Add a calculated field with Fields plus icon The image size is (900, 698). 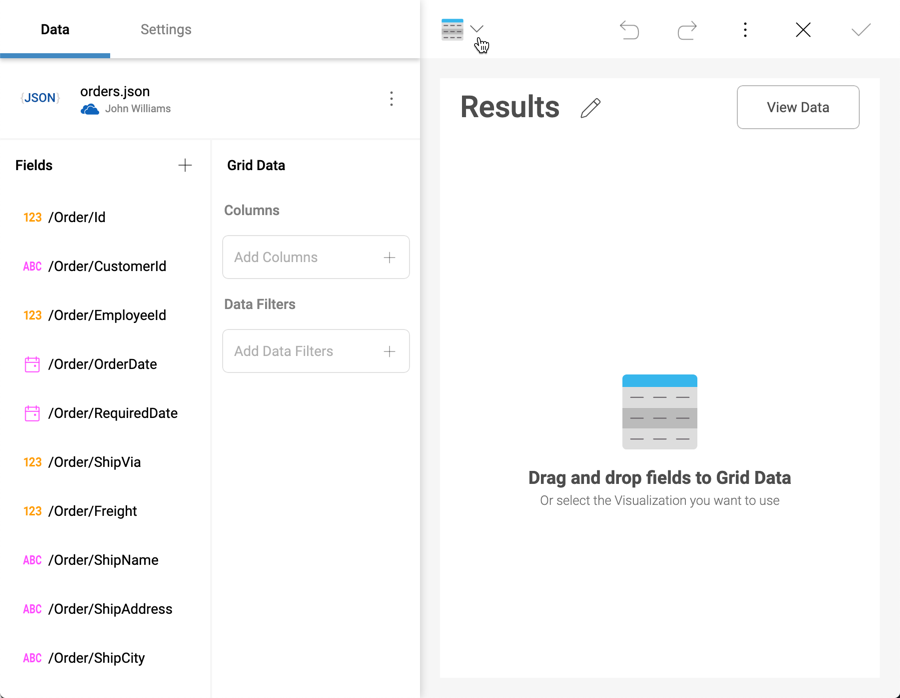point(185,165)
